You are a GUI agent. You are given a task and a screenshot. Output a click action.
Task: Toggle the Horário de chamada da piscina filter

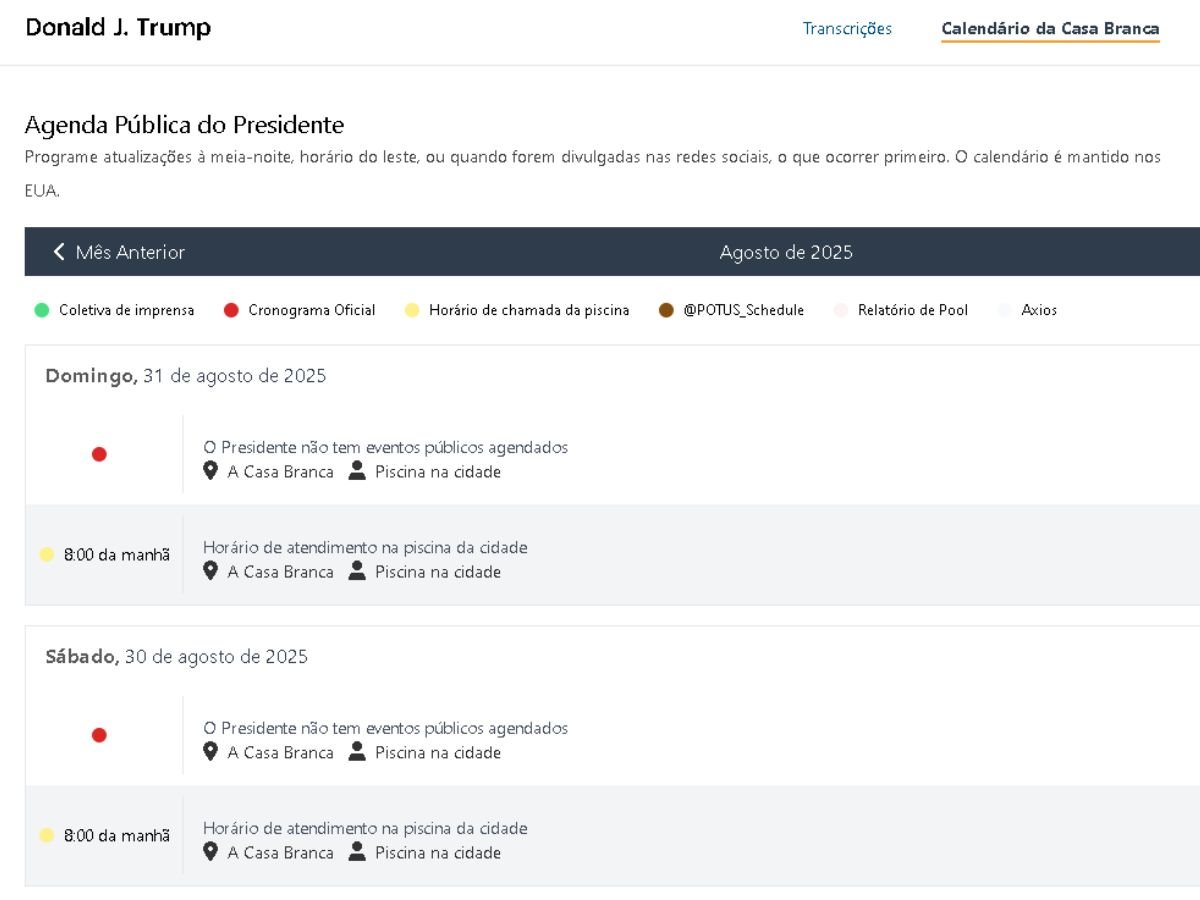click(x=517, y=310)
